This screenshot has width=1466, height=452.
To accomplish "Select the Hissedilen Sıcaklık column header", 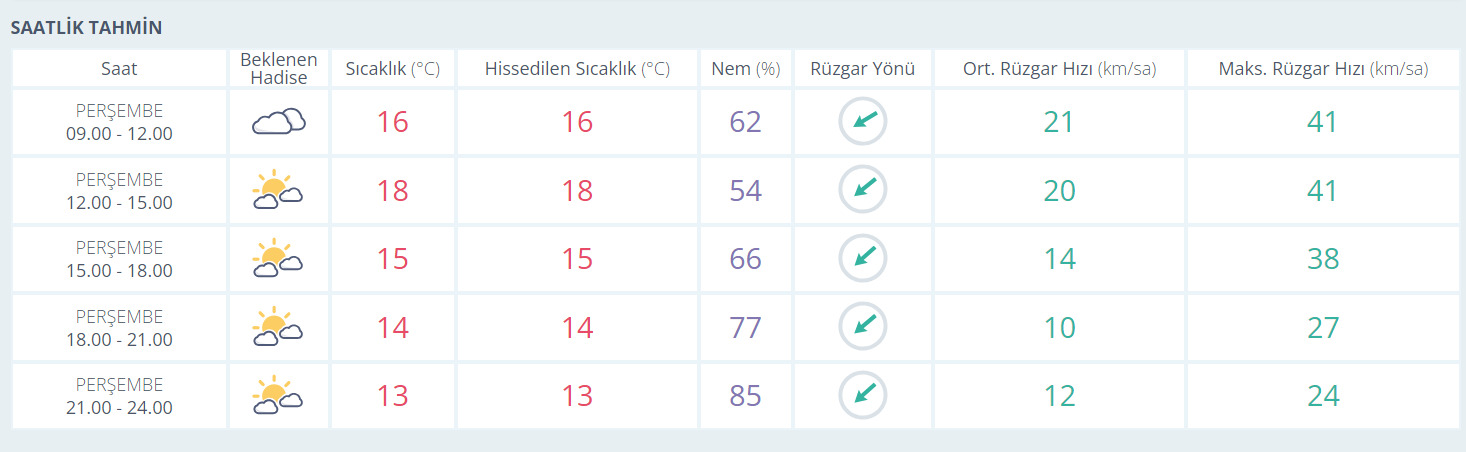I will click(x=577, y=69).
